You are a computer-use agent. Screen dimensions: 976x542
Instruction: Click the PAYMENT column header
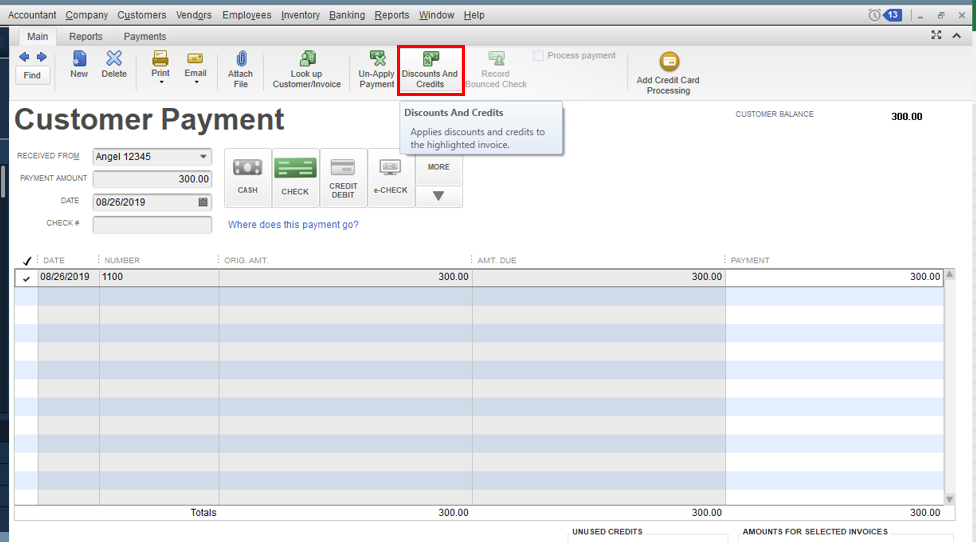[x=750, y=261]
